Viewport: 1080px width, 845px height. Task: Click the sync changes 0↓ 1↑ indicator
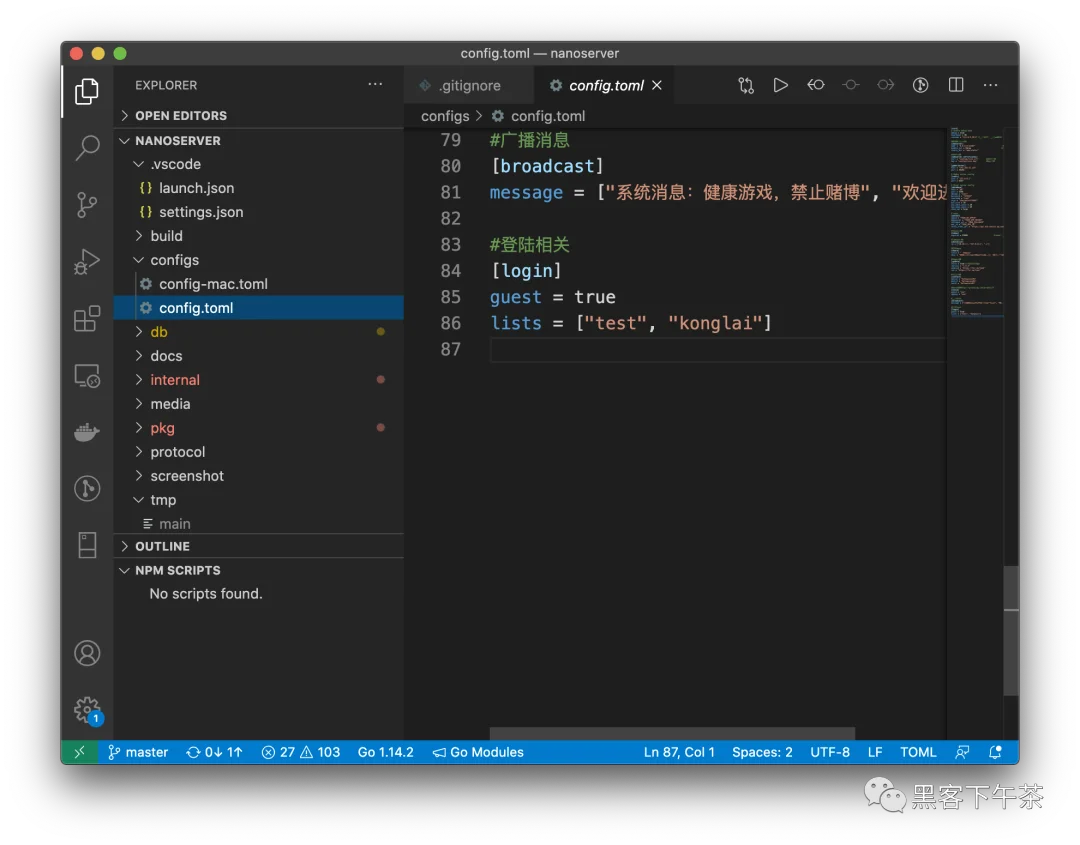(214, 752)
